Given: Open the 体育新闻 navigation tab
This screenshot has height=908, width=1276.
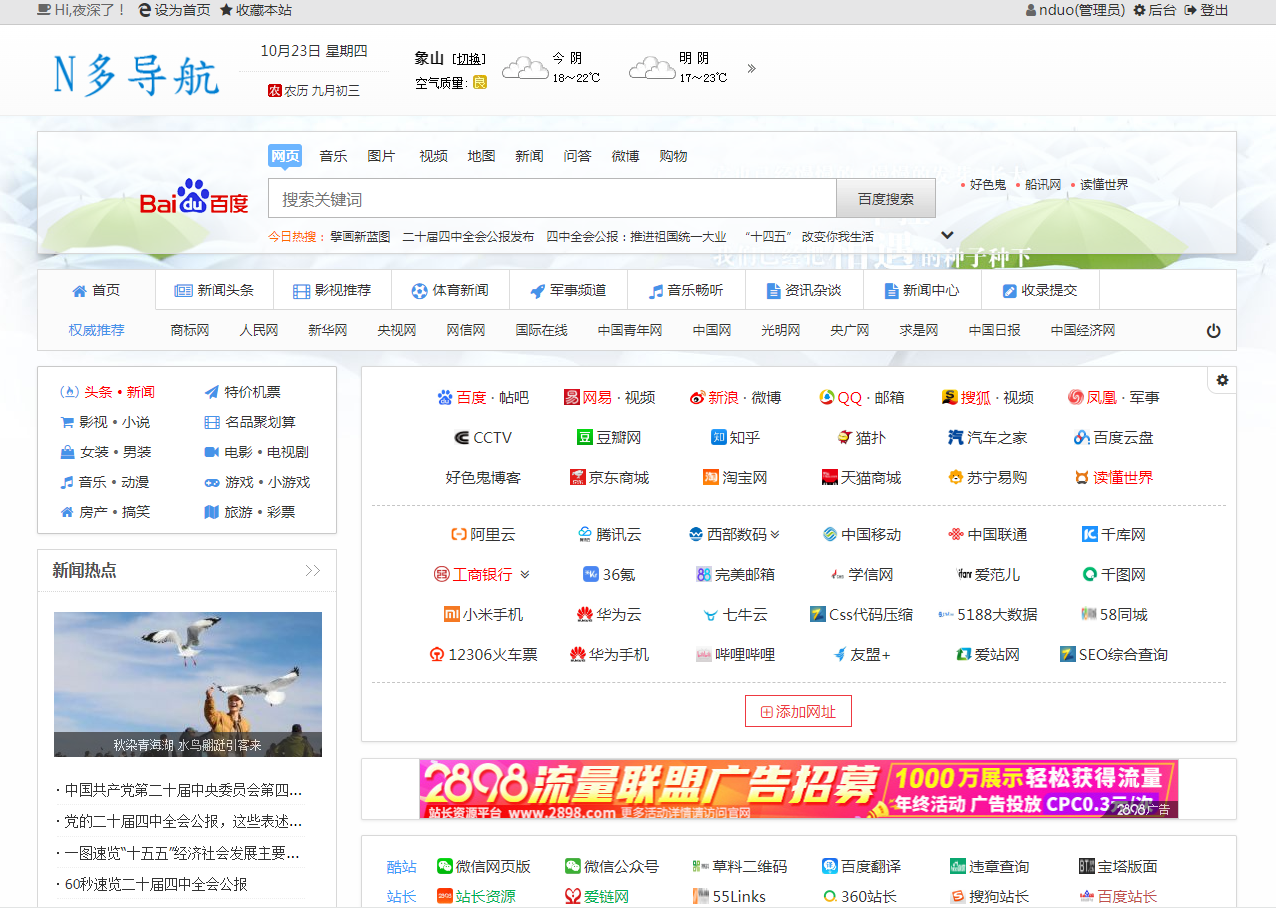Looking at the screenshot, I should click(x=450, y=290).
